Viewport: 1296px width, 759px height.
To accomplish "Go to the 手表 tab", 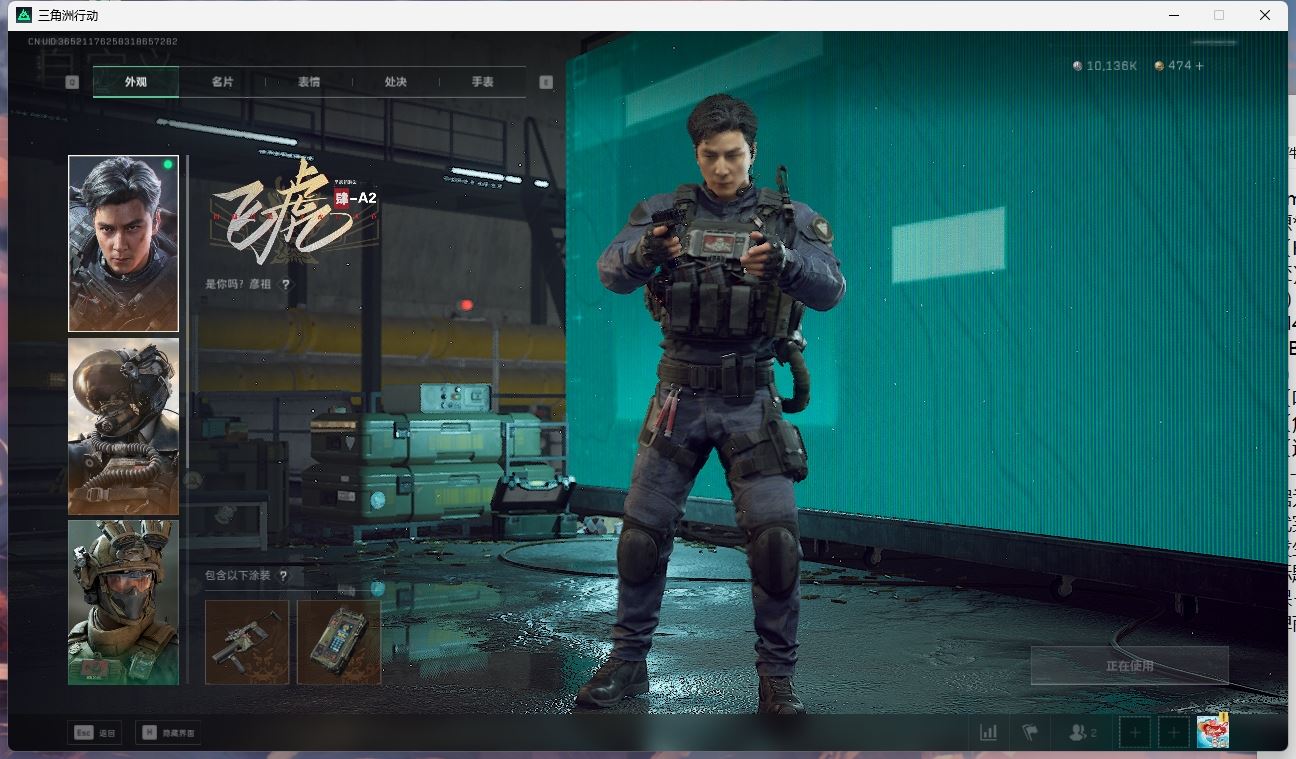I will [x=483, y=82].
